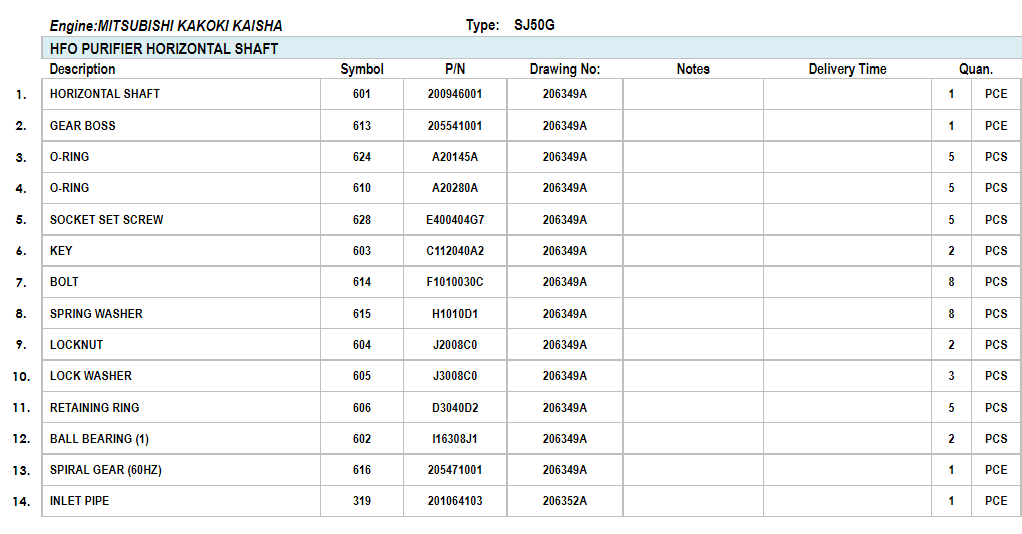This screenshot has width=1022, height=534.
Task: Click the INLET PIPE description cell
Action: tap(181, 501)
